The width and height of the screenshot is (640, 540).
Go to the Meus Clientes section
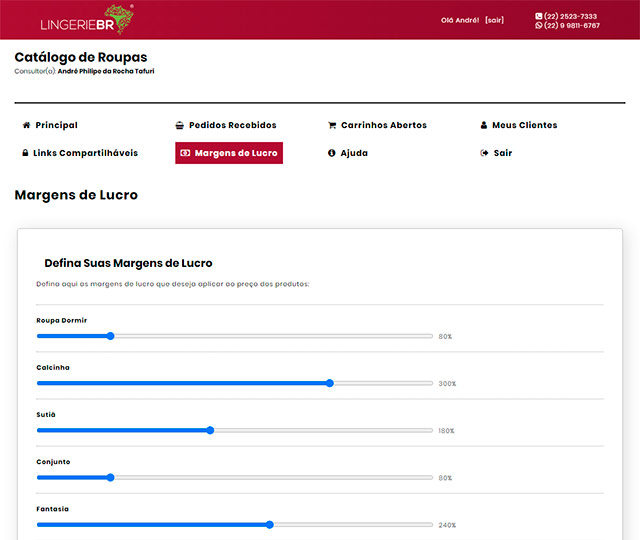[524, 125]
